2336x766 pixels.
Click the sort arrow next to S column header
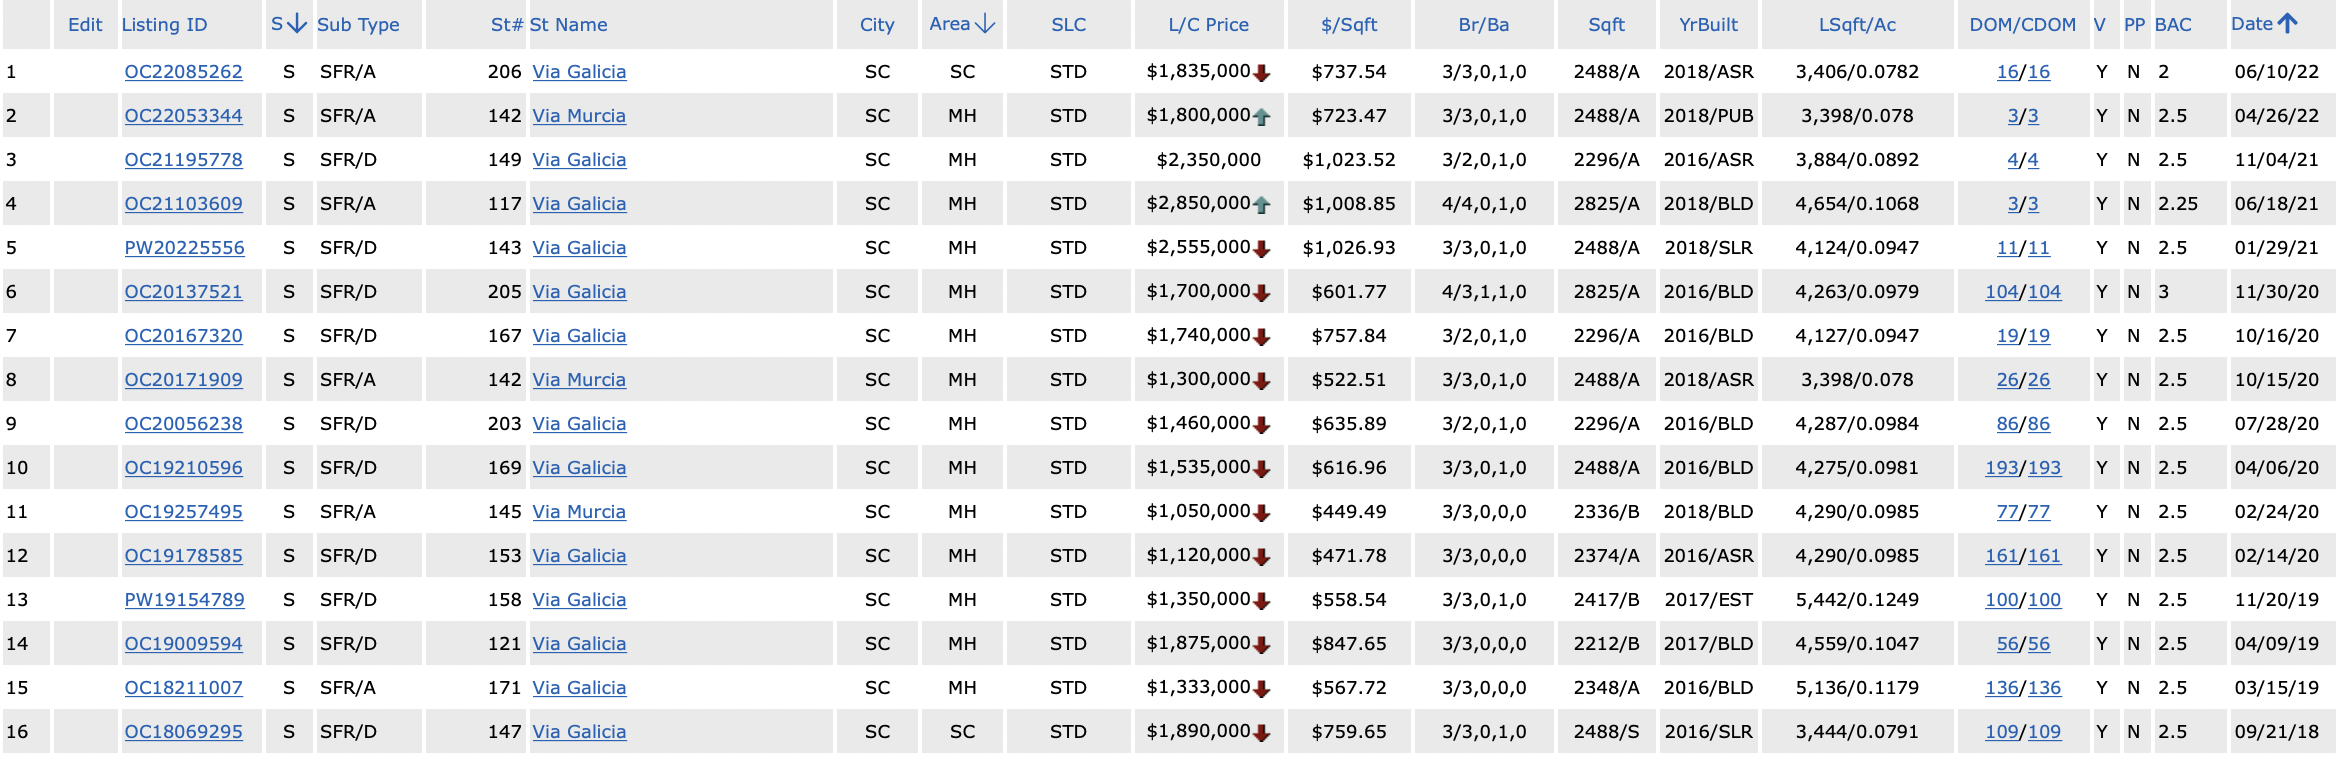coord(296,24)
